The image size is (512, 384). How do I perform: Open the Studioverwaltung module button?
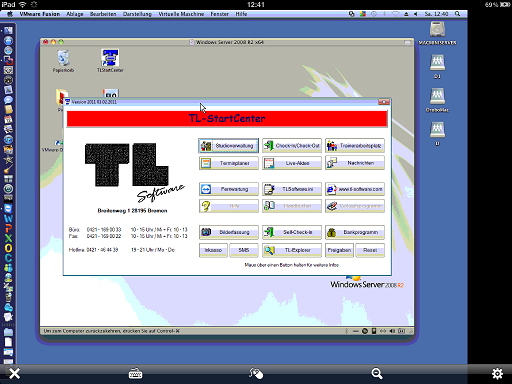[x=228, y=146]
